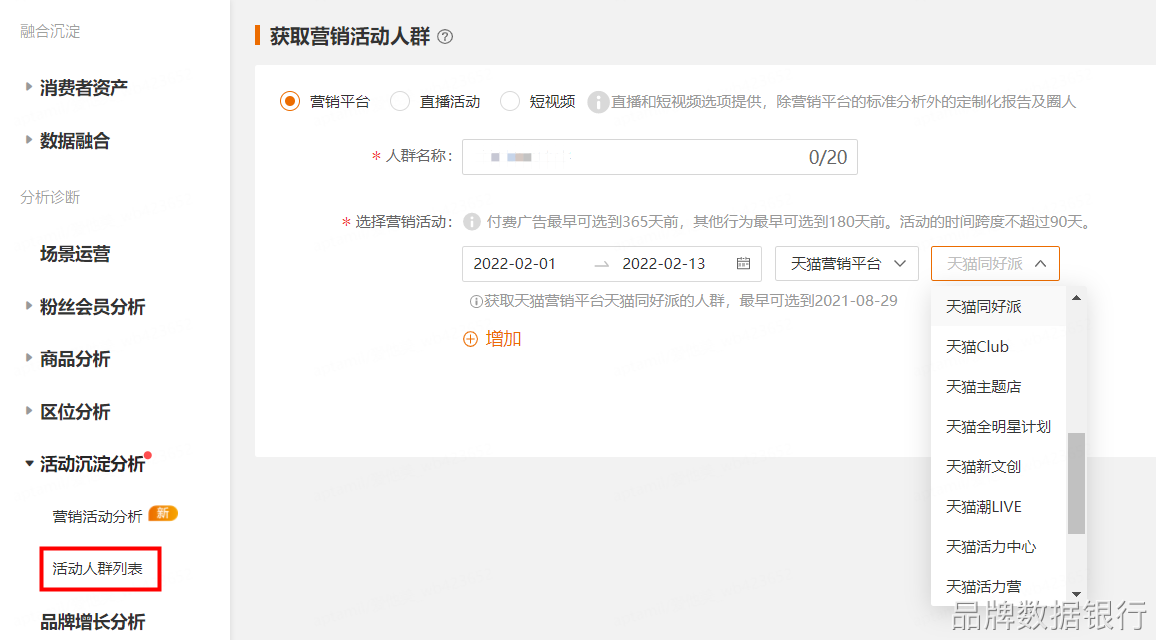Viewport: 1156px width, 640px height.
Task: Open the calendar icon in date range
Action: [743, 263]
